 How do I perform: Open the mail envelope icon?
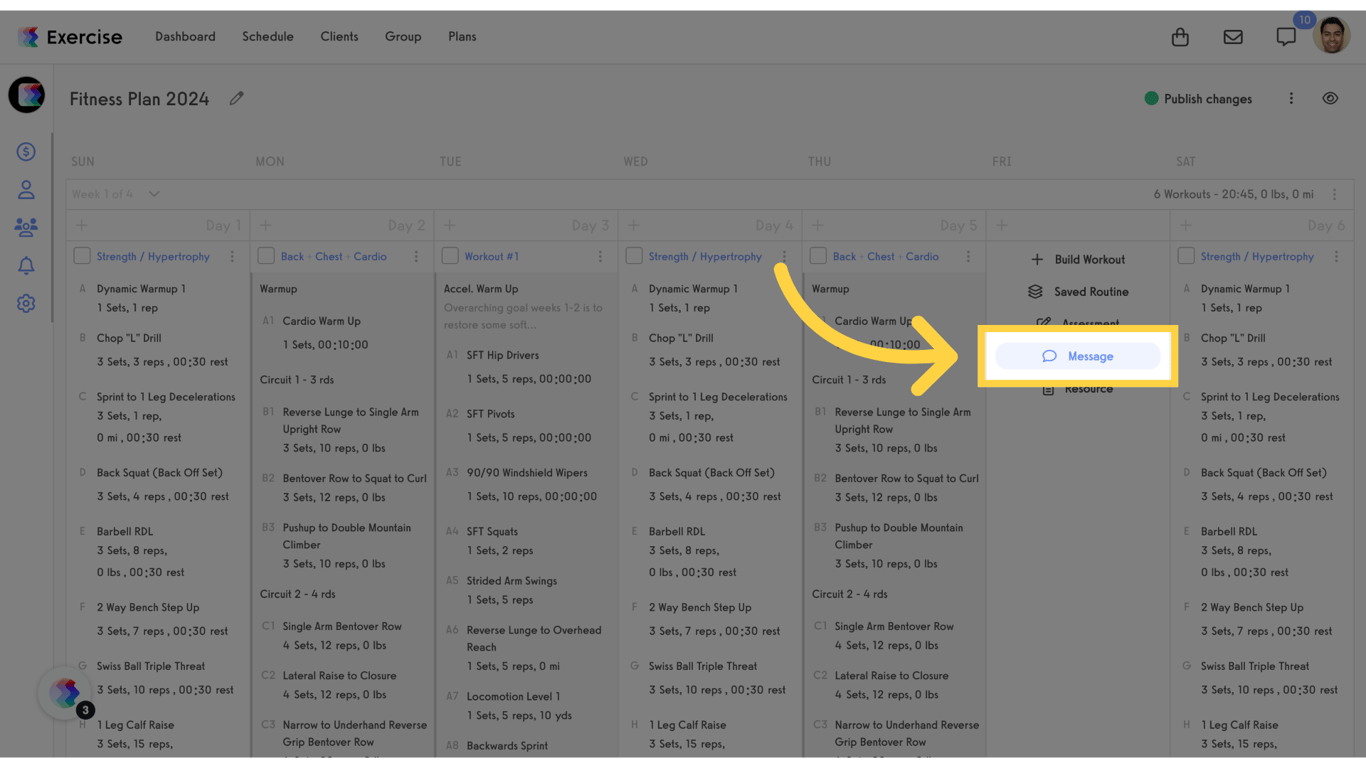click(x=1233, y=37)
